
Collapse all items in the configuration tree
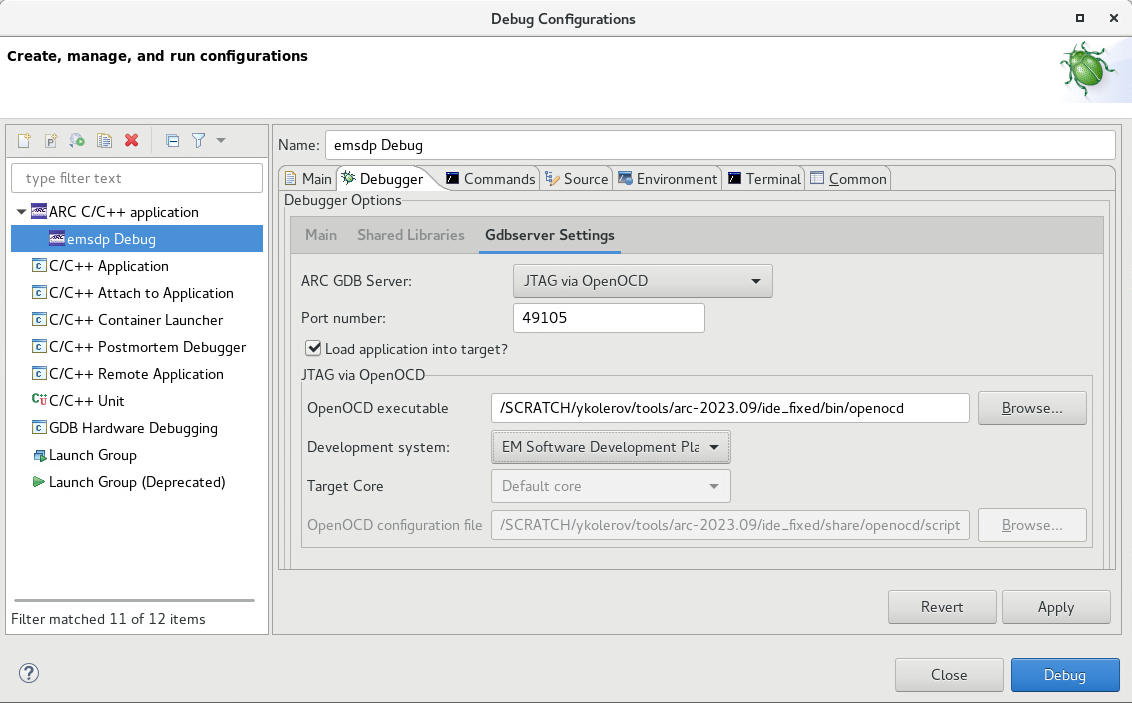[172, 140]
